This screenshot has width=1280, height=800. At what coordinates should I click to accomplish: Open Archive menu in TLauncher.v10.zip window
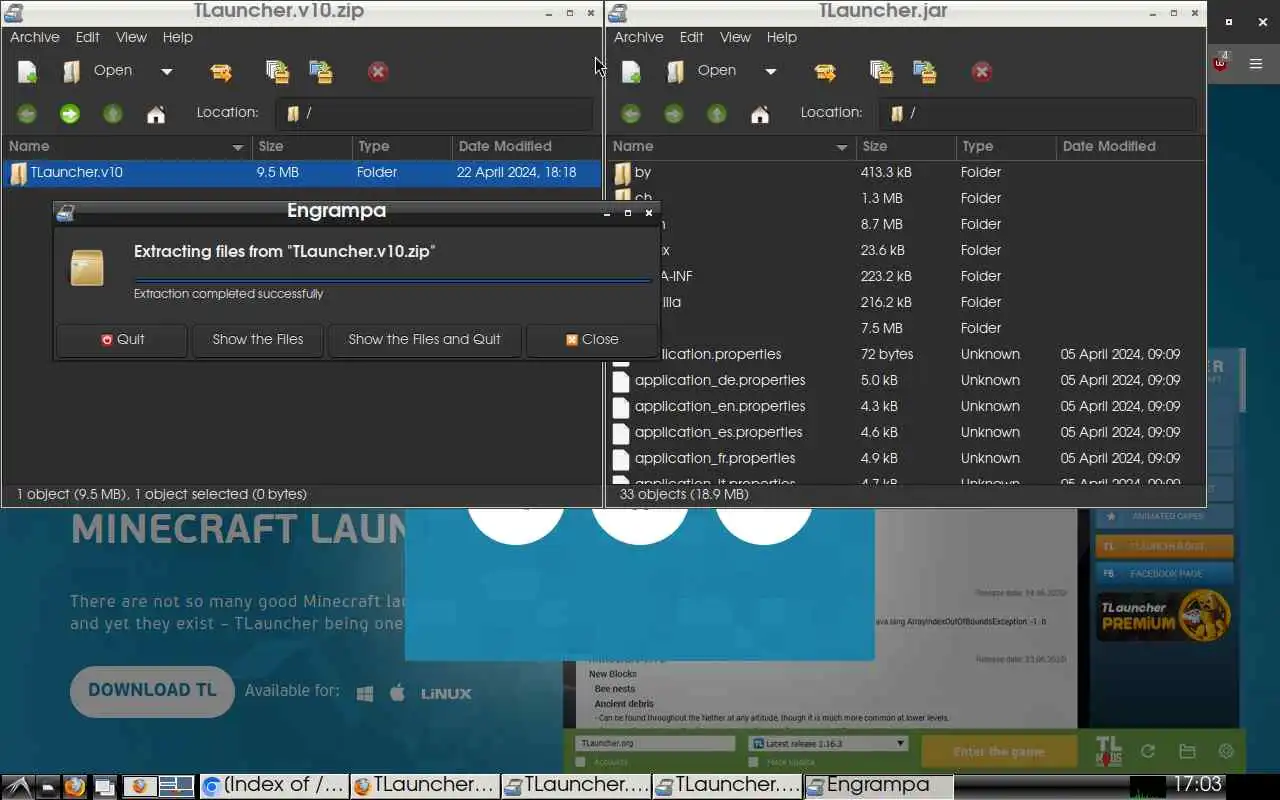point(35,37)
